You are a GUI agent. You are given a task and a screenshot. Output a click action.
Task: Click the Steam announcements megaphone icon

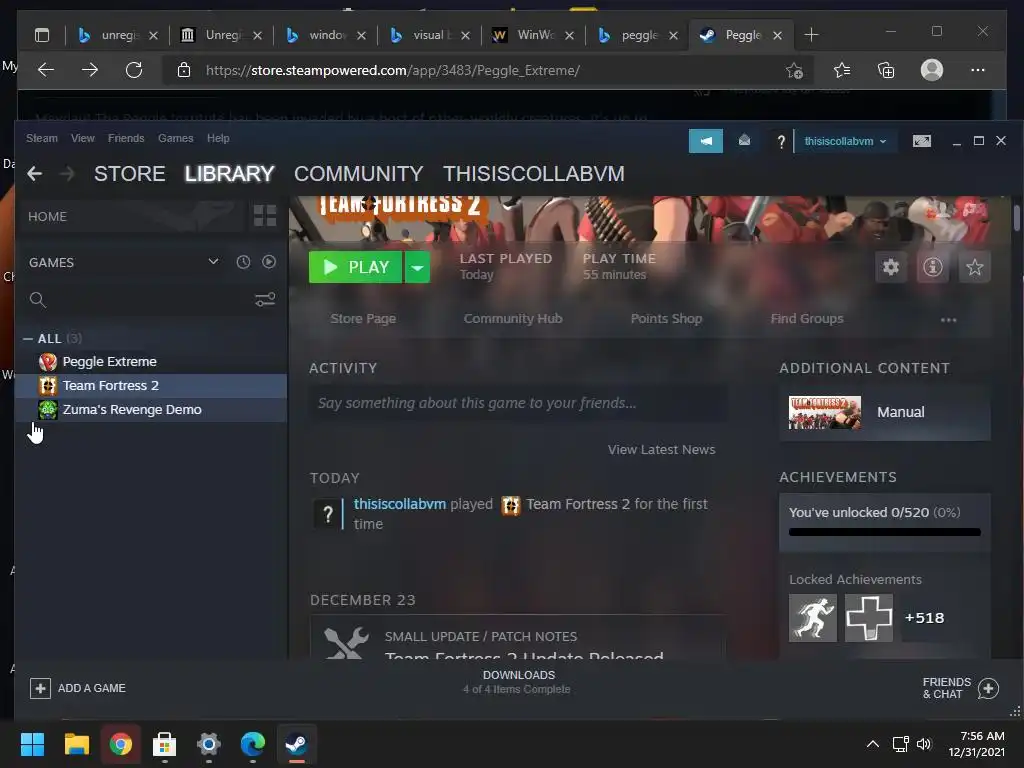coord(705,141)
